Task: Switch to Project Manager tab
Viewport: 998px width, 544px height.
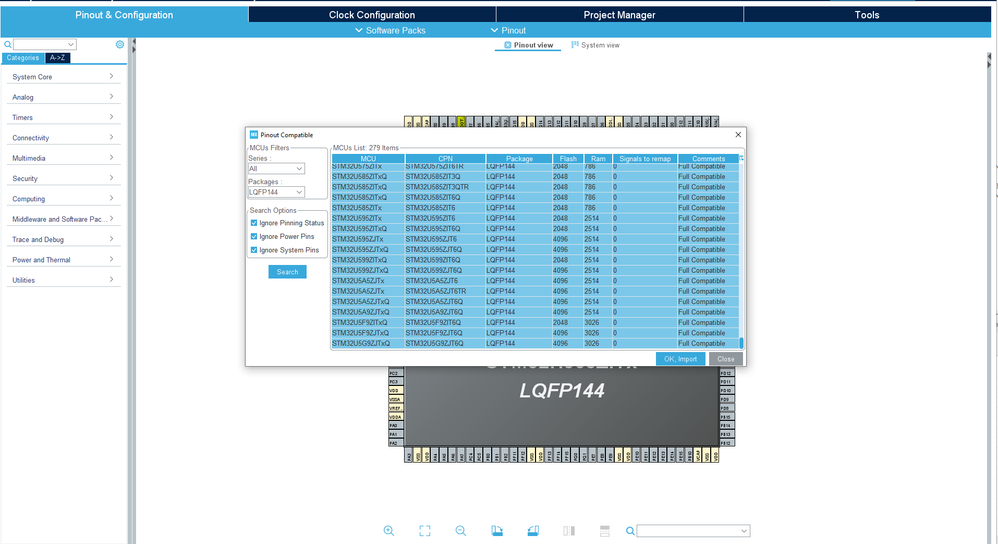Action: (619, 15)
